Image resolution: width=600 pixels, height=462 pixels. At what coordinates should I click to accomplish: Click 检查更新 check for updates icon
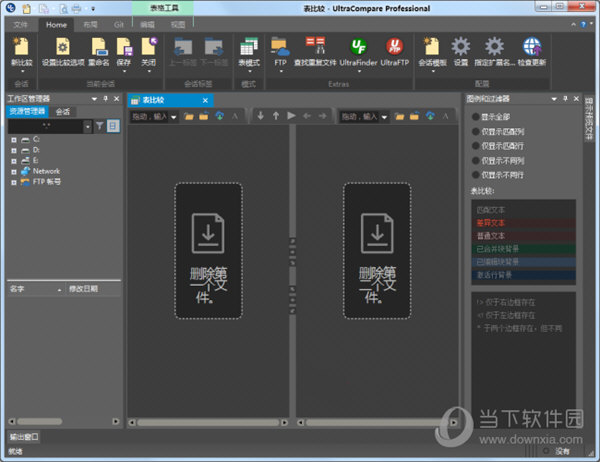point(532,46)
